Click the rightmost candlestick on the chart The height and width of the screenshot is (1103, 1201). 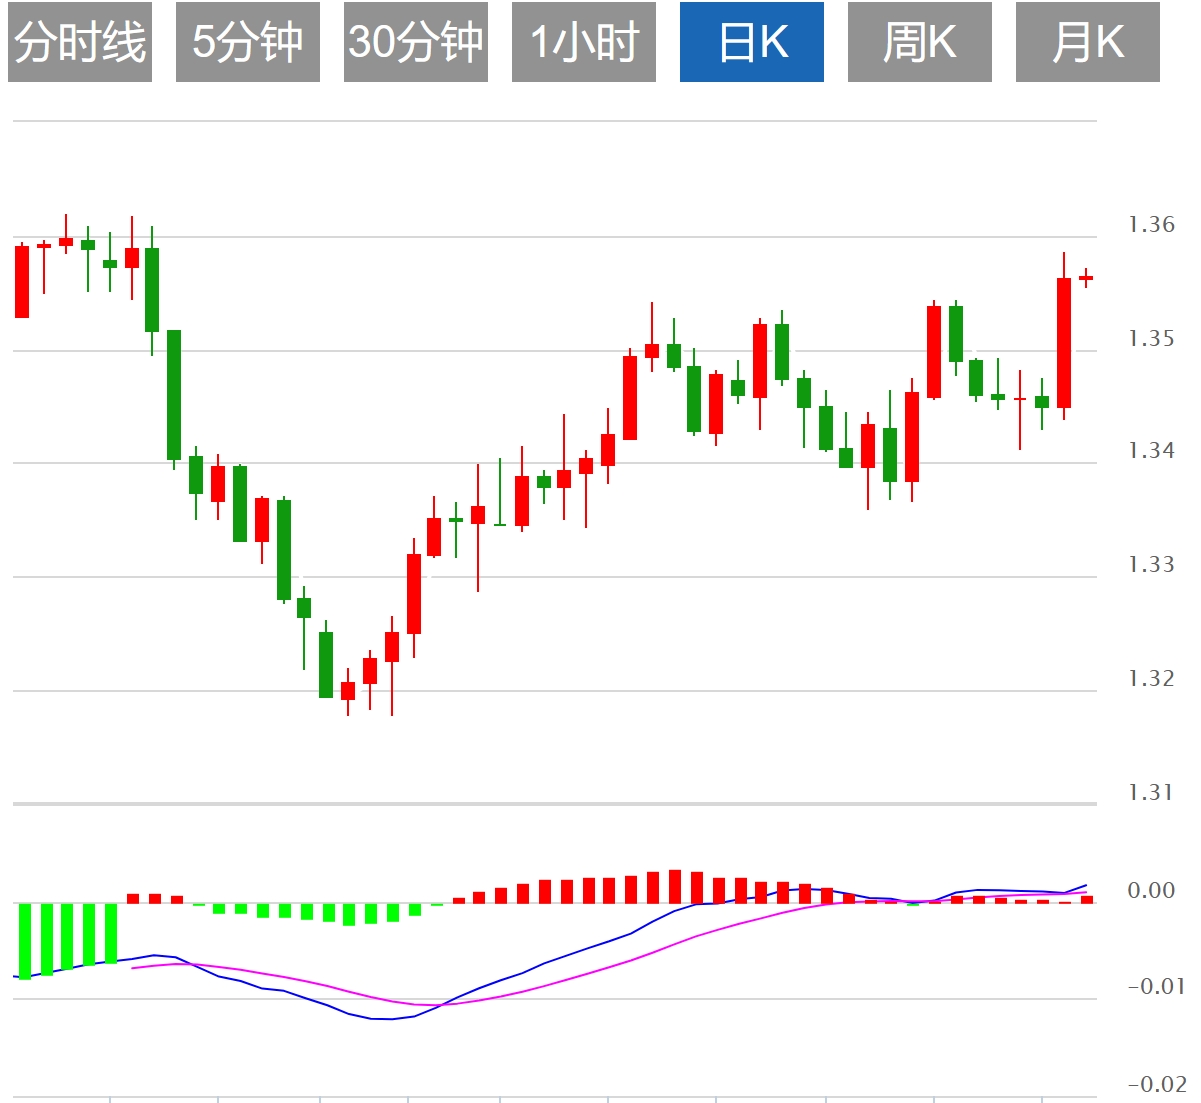(x=1086, y=278)
